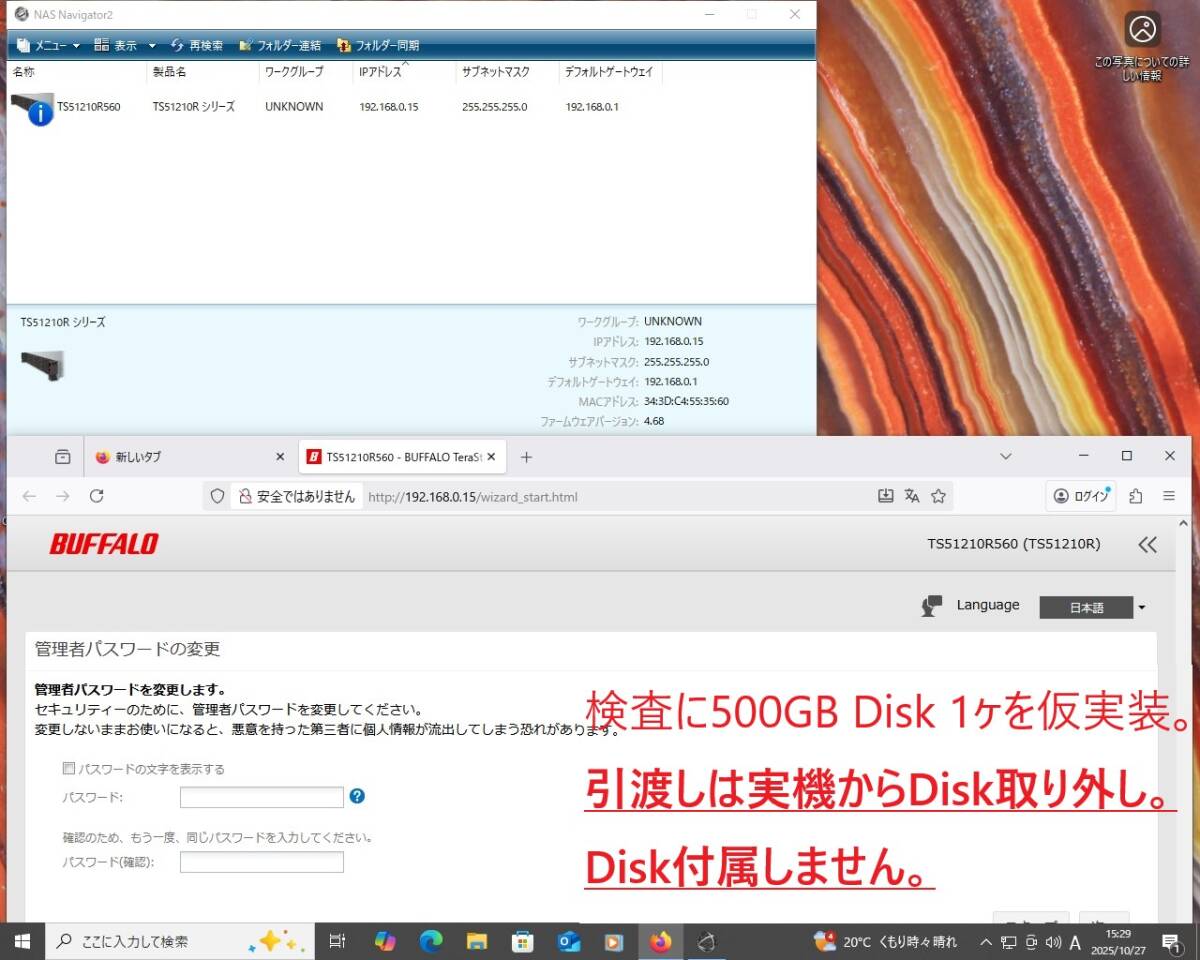
Task: Click the taskbar search box
Action: click(180, 941)
